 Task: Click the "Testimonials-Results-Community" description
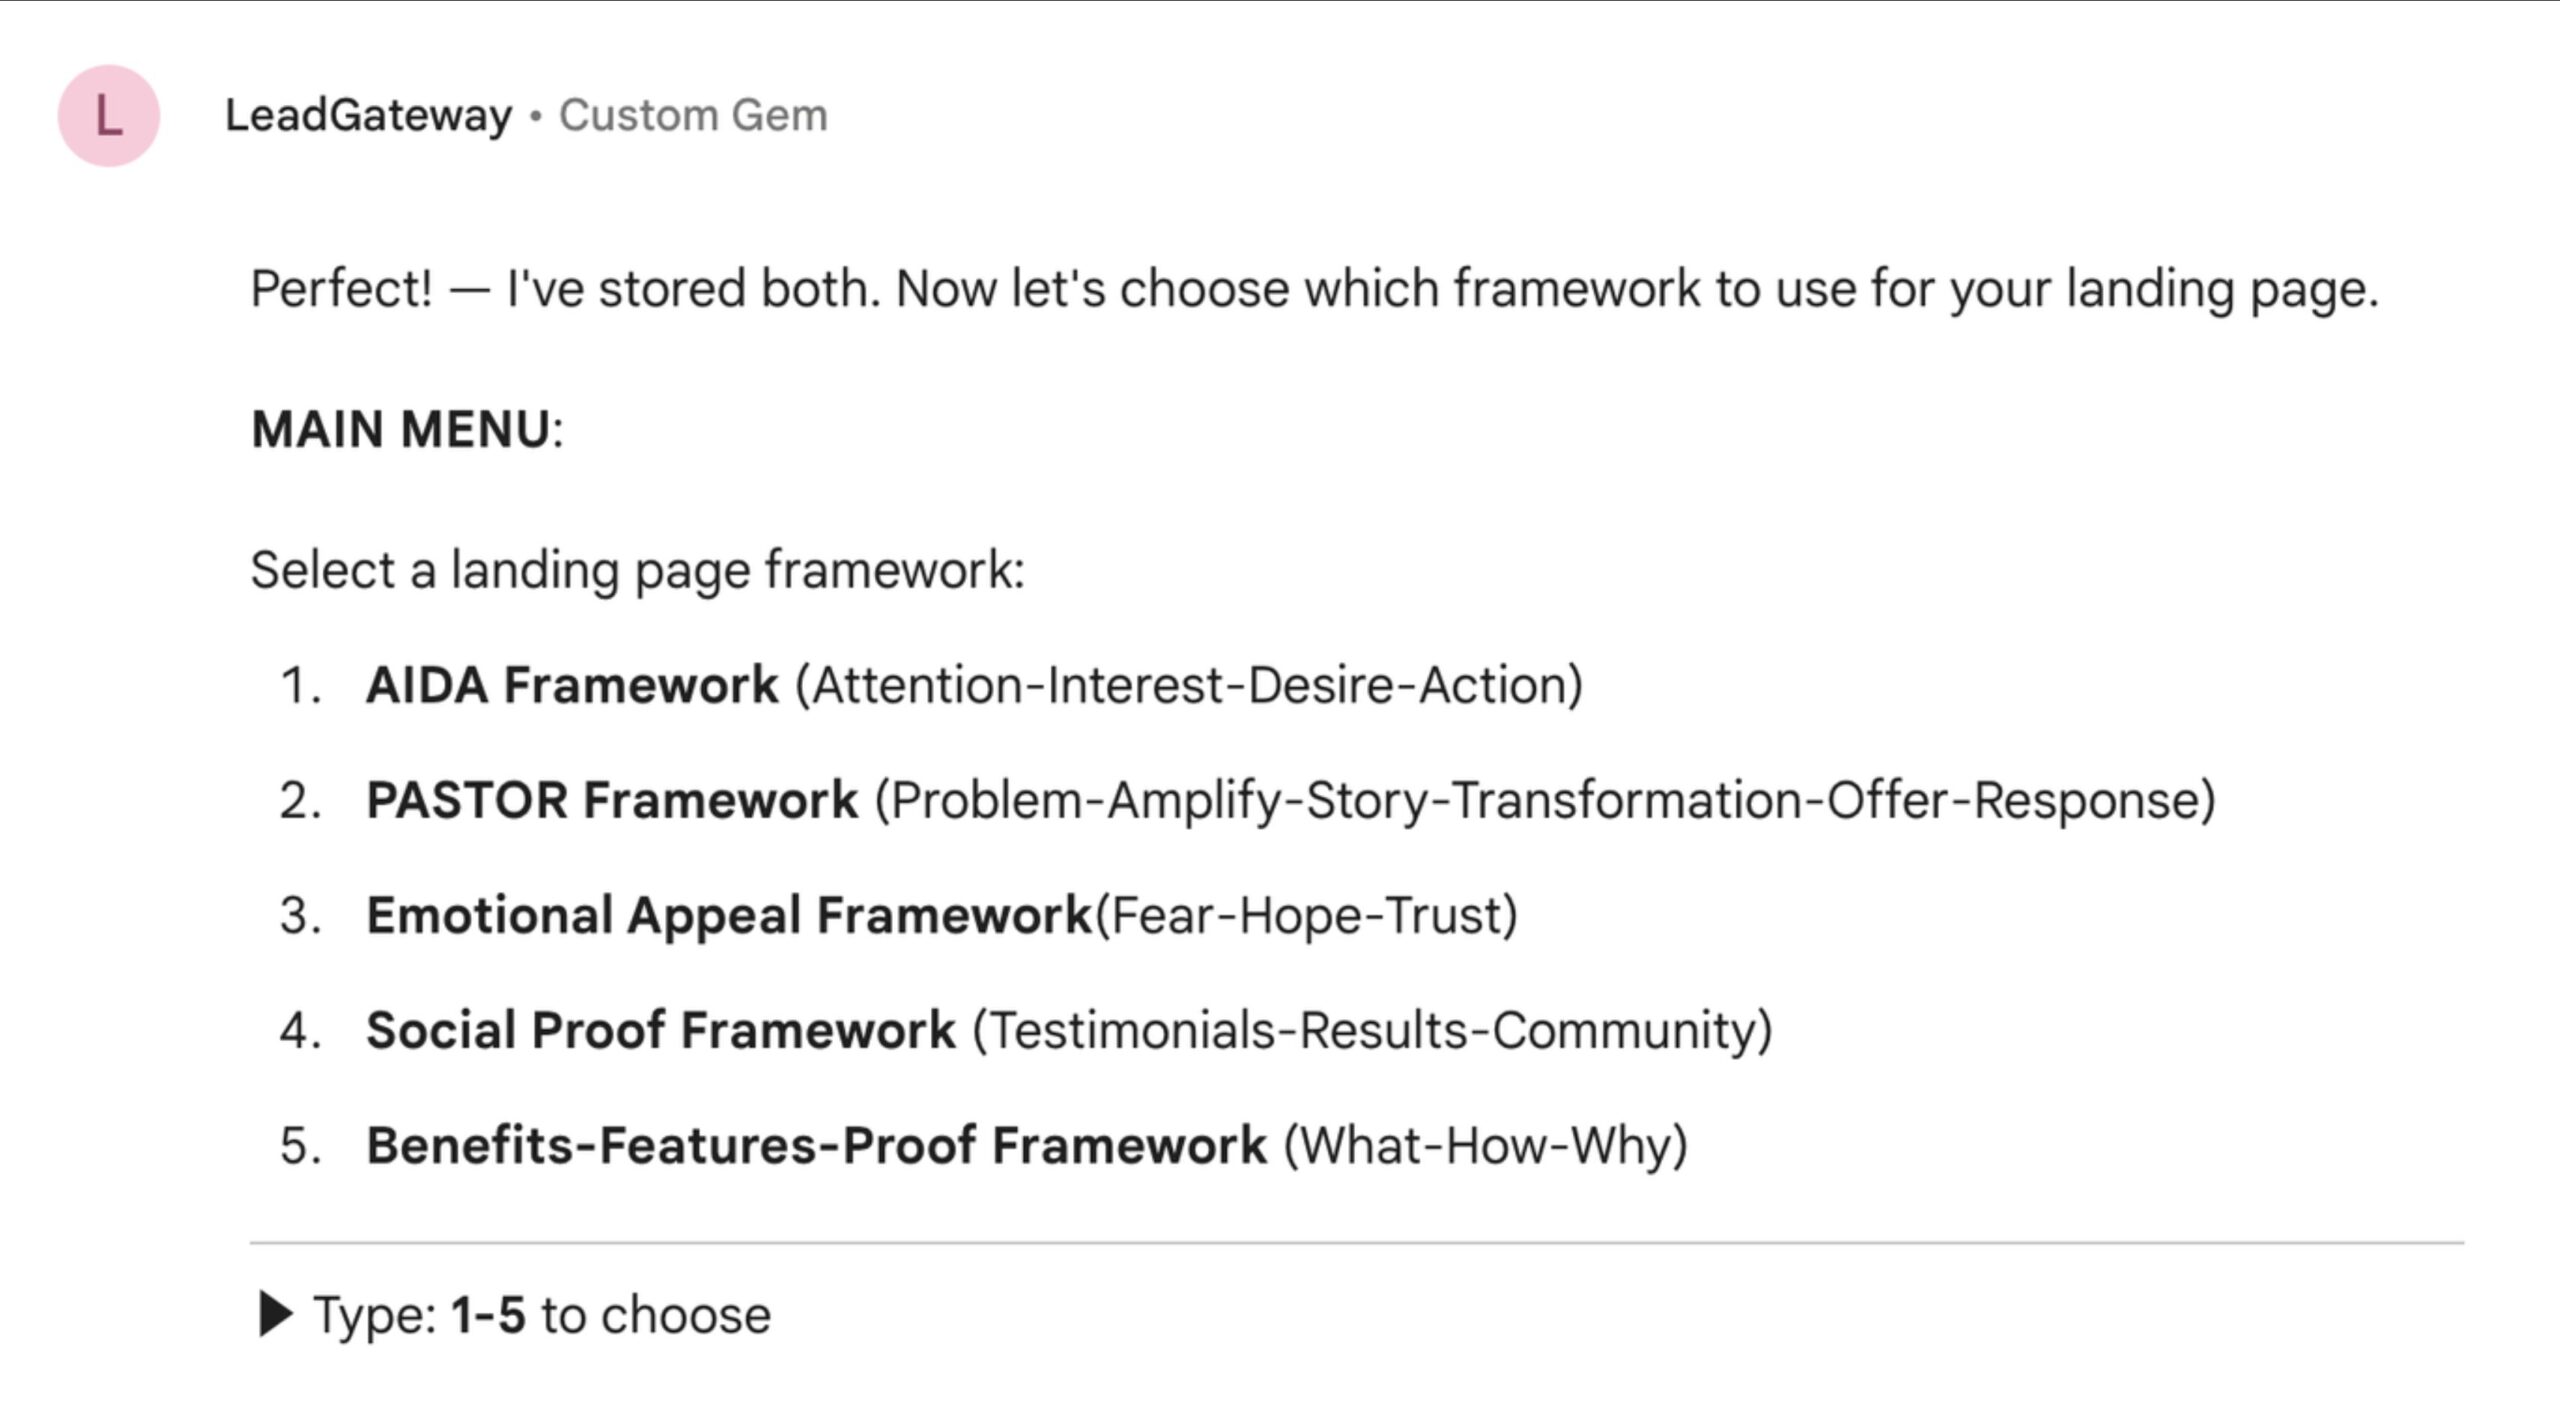coord(1372,1031)
